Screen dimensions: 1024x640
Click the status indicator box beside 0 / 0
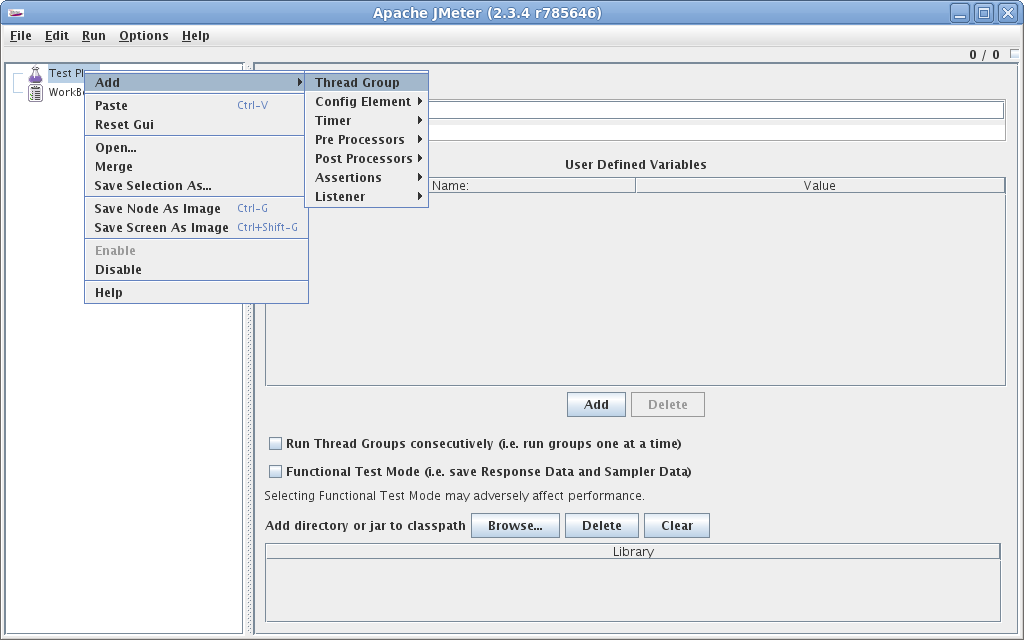1014,54
